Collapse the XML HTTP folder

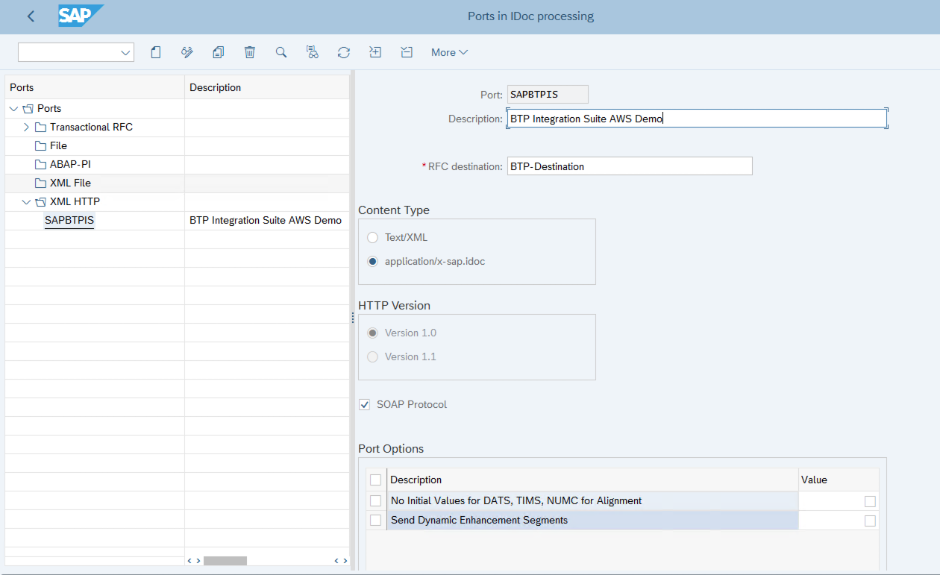click(x=26, y=202)
